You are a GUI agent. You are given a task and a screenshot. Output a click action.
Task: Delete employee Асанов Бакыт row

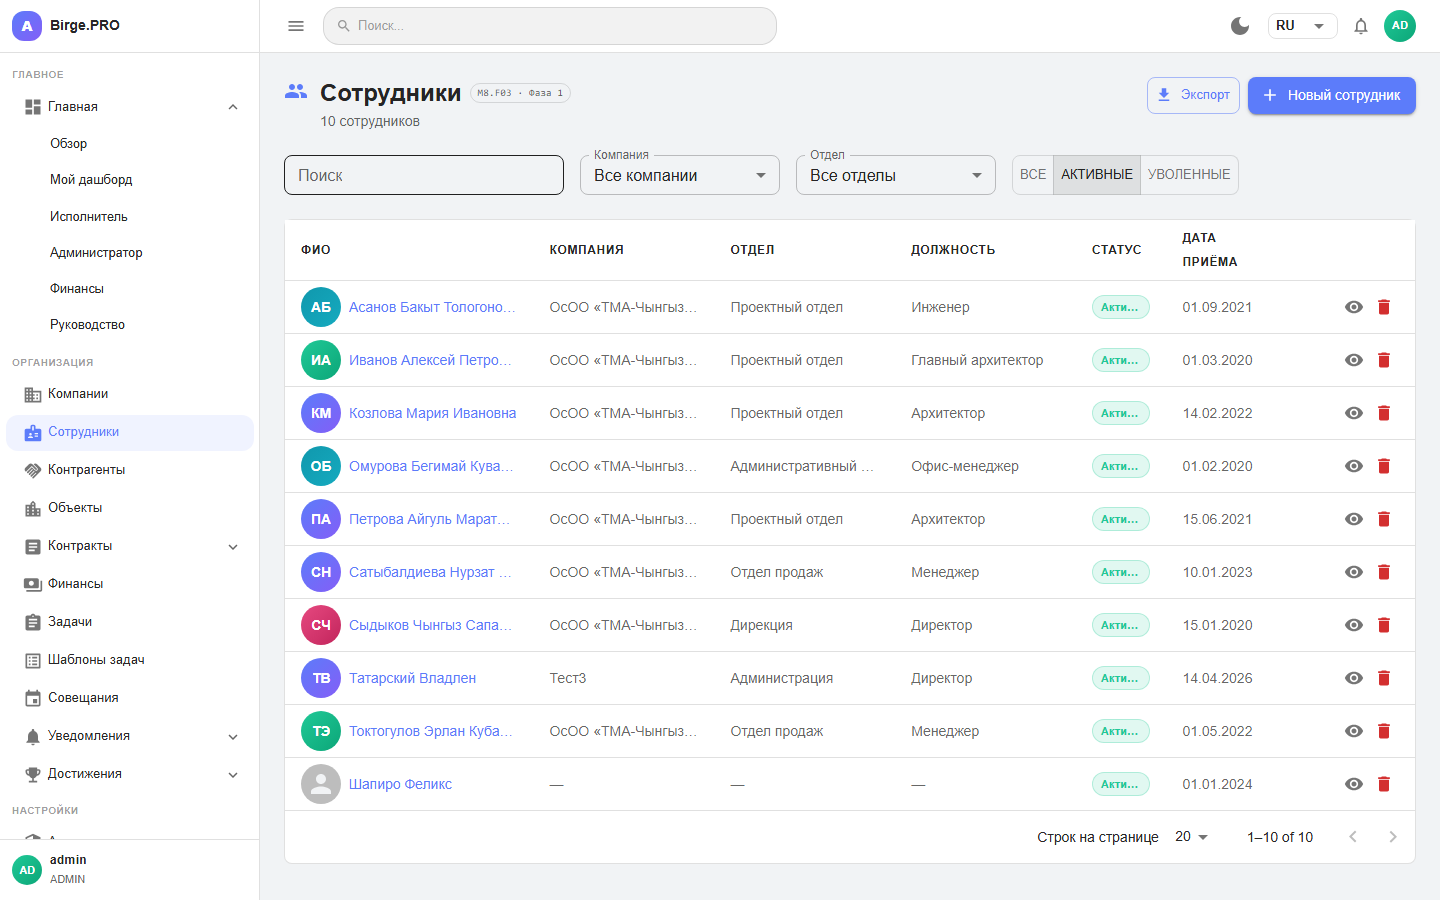click(x=1384, y=307)
